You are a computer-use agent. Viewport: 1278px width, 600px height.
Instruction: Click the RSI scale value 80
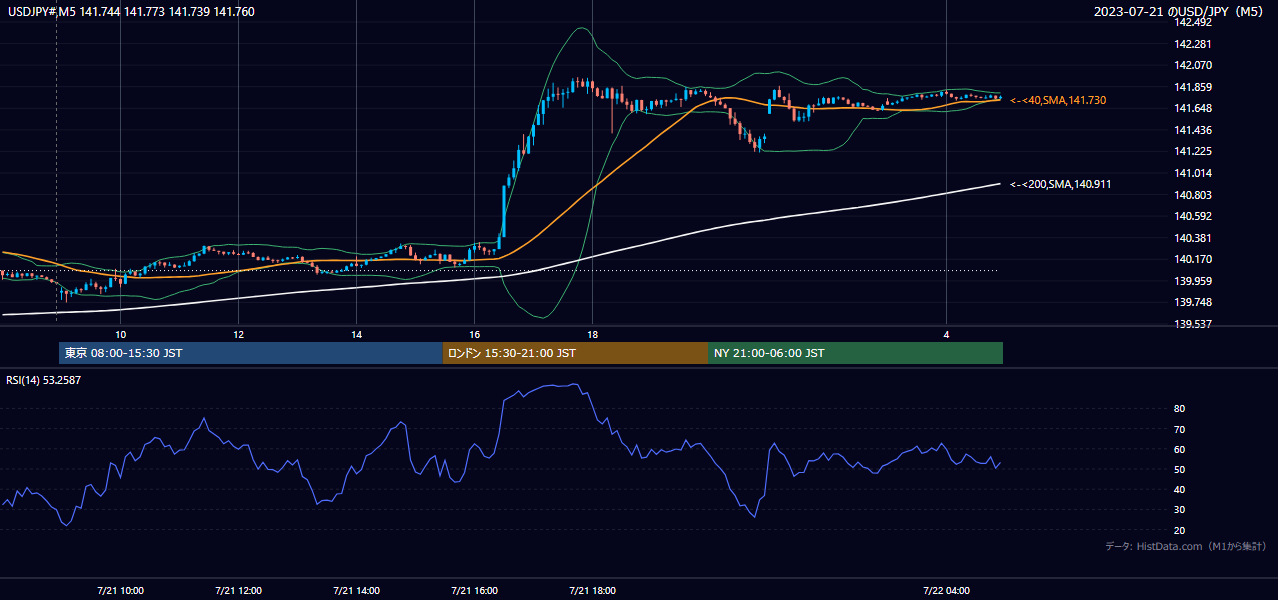[x=1180, y=409]
